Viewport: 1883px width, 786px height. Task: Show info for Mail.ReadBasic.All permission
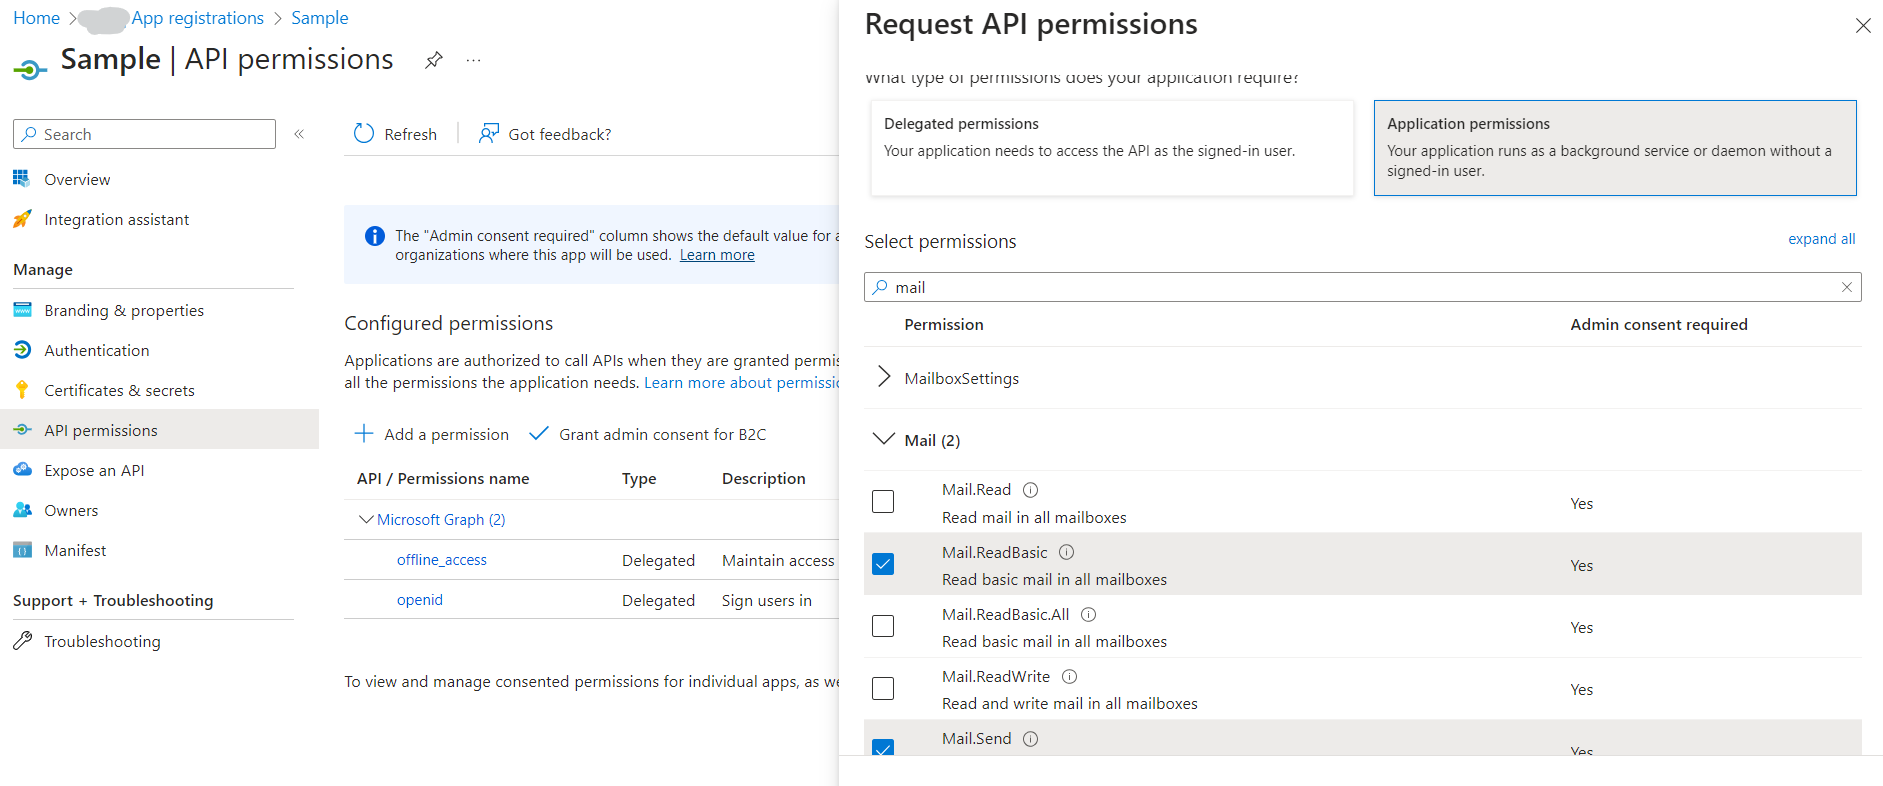[1088, 615]
